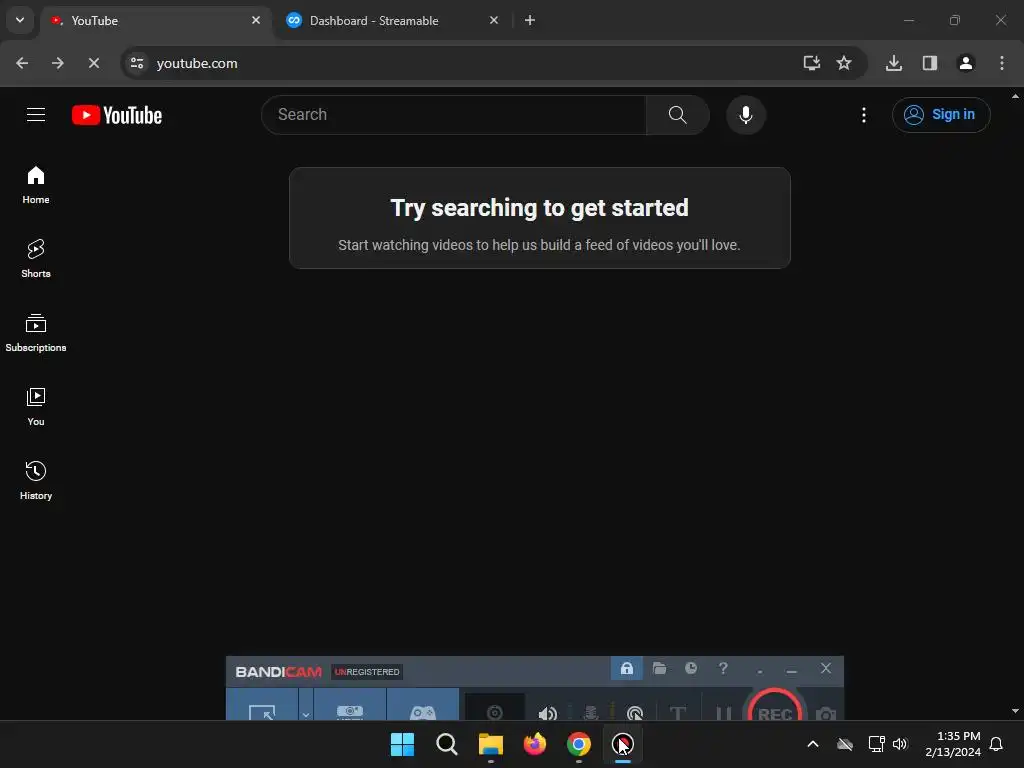Open a new browser tab
1024x768 pixels.
pyautogui.click(x=530, y=20)
